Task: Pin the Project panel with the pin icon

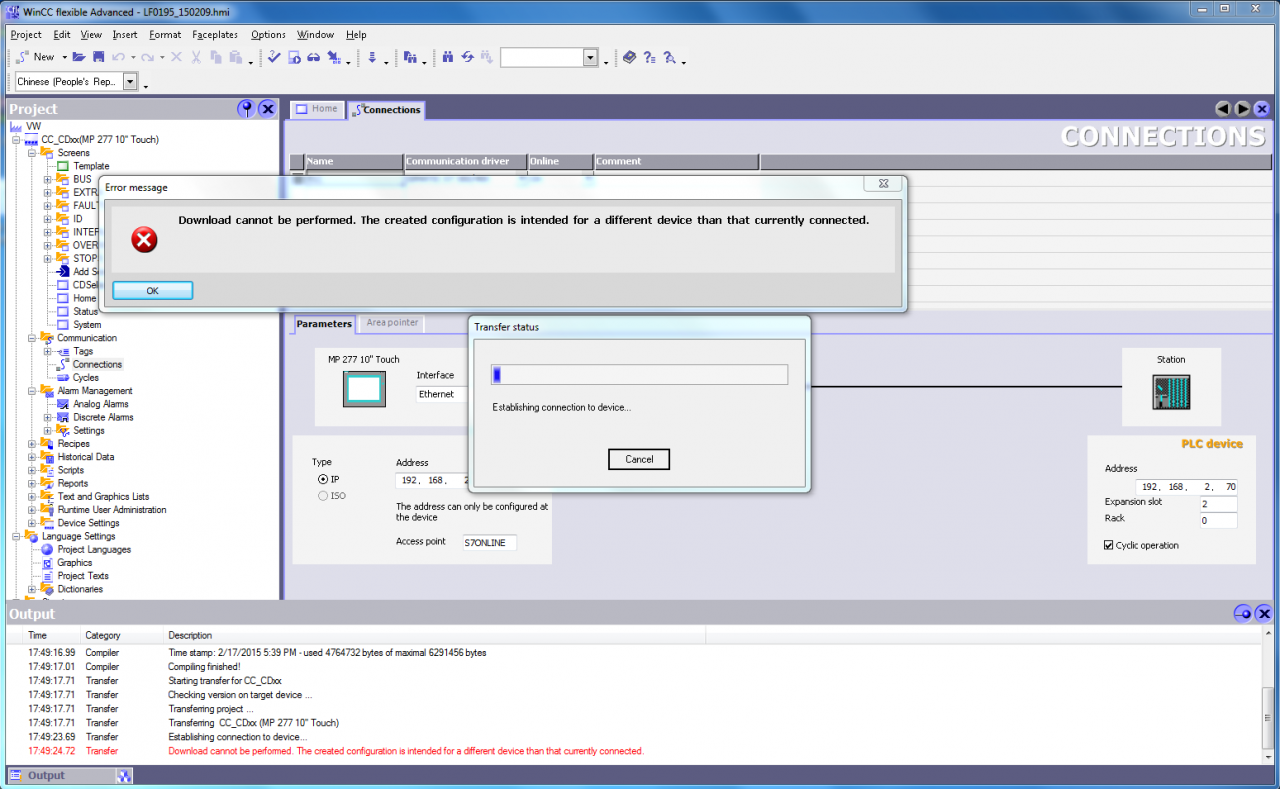Action: tap(246, 109)
